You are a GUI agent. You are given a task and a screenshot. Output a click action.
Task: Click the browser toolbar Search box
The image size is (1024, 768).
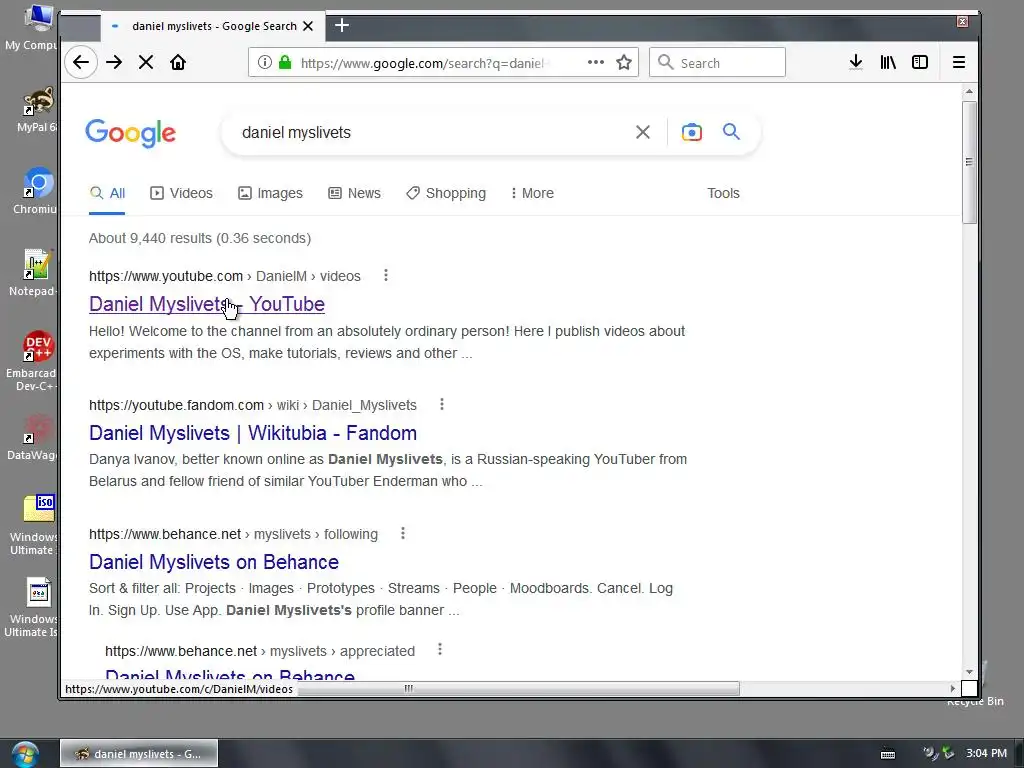717,63
